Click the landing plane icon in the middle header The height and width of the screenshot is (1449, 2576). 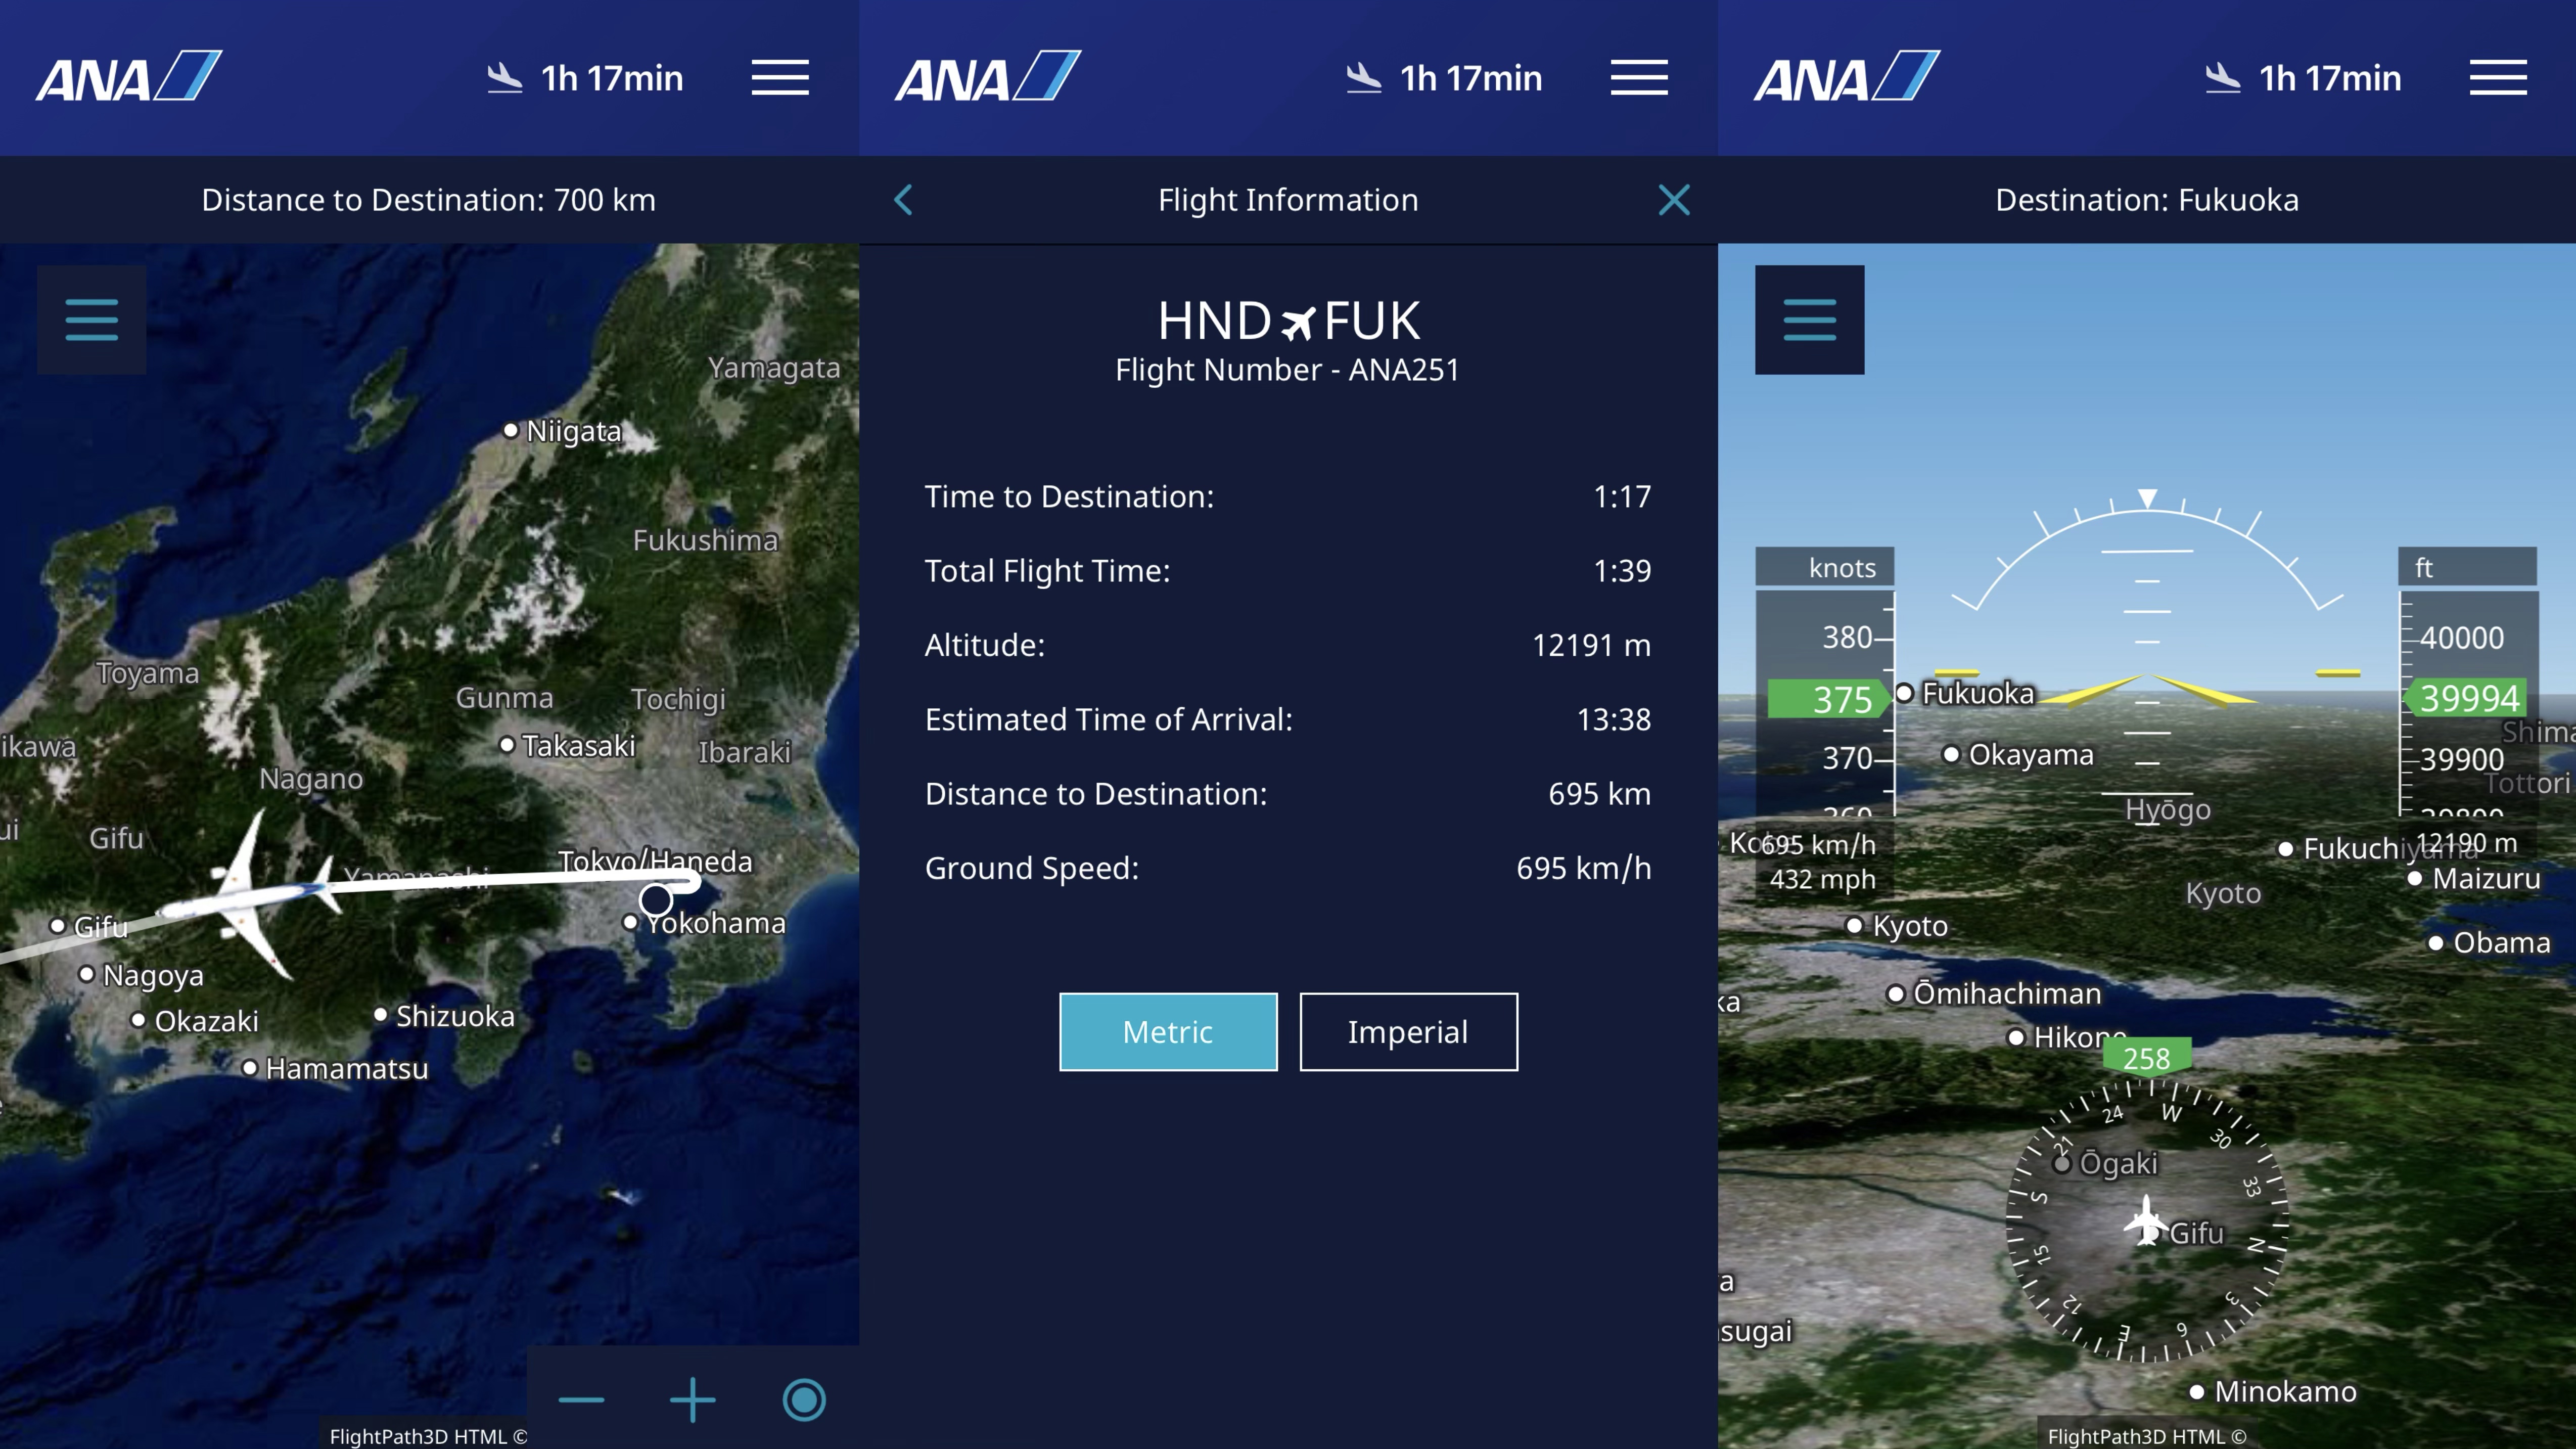click(x=1363, y=78)
